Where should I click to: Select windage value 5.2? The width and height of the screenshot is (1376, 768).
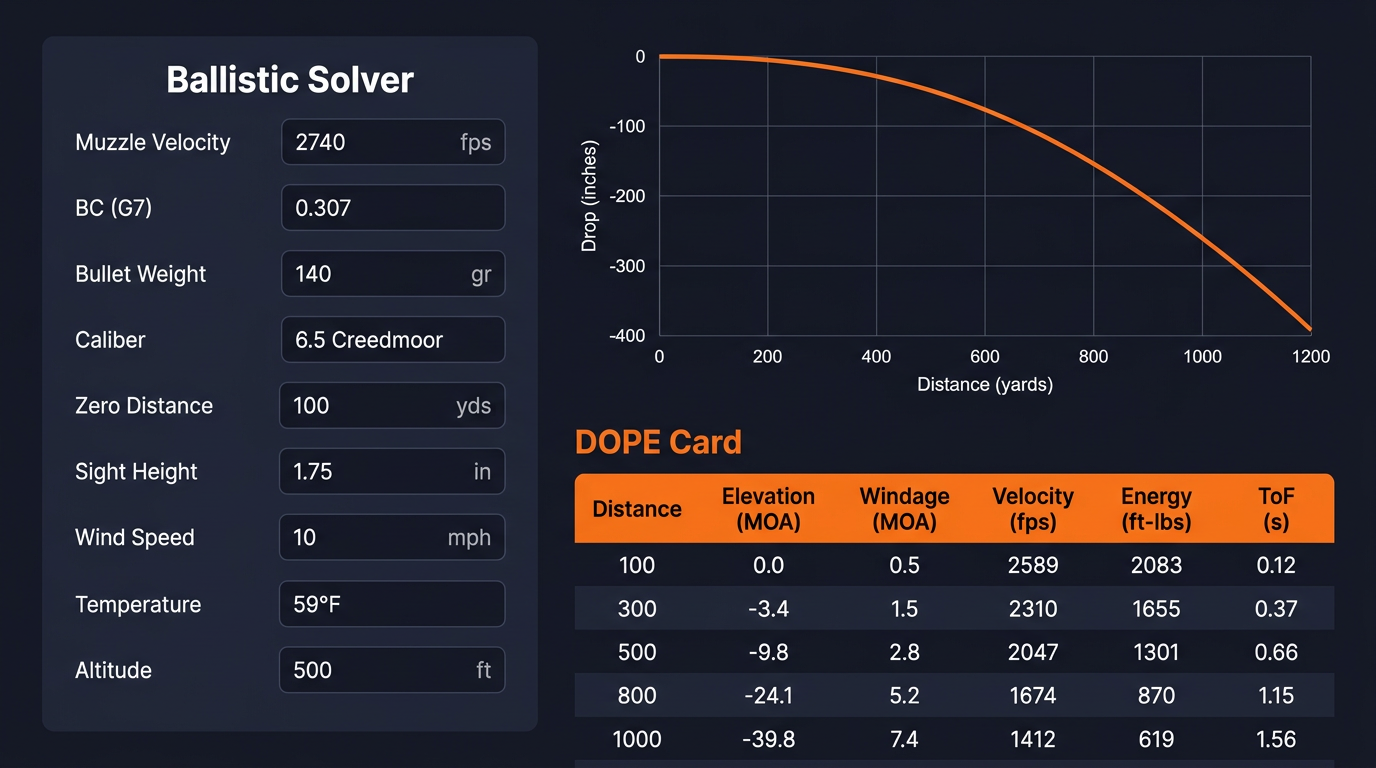pyautogui.click(x=904, y=696)
